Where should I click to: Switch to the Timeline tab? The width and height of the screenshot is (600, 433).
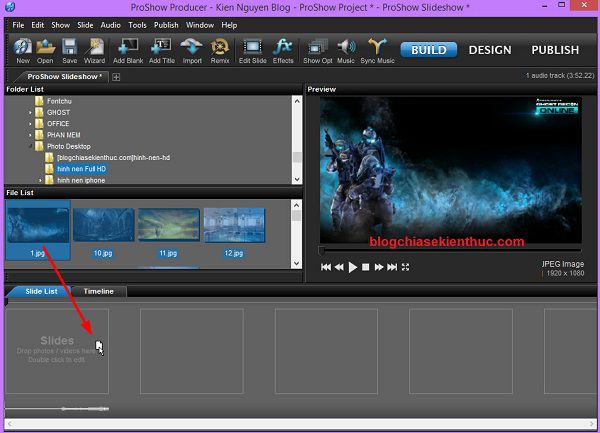[98, 291]
